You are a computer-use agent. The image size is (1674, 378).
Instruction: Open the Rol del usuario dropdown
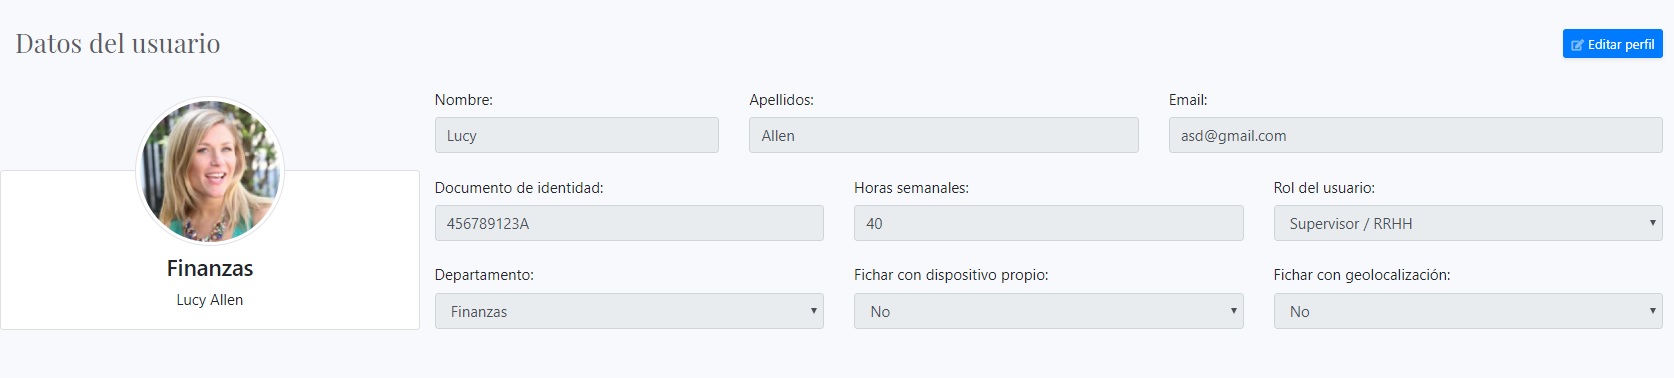point(1467,223)
